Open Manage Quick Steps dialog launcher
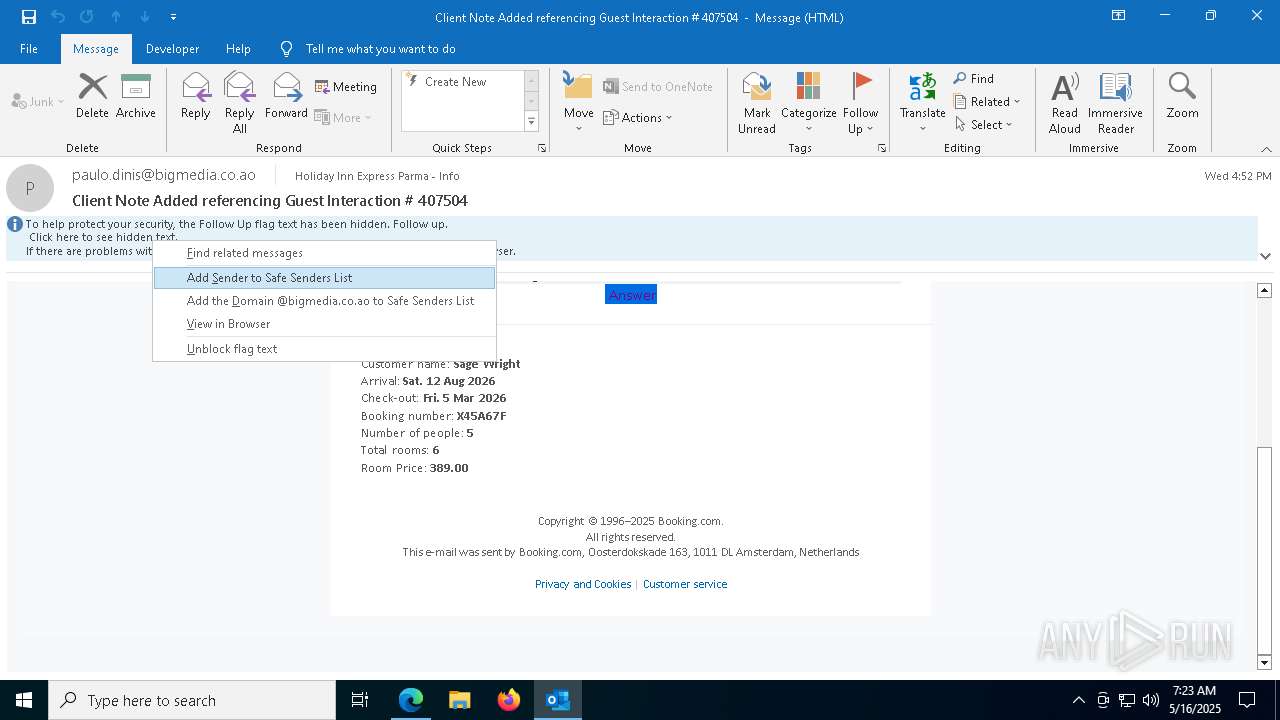The height and width of the screenshot is (720, 1280). tap(542, 148)
